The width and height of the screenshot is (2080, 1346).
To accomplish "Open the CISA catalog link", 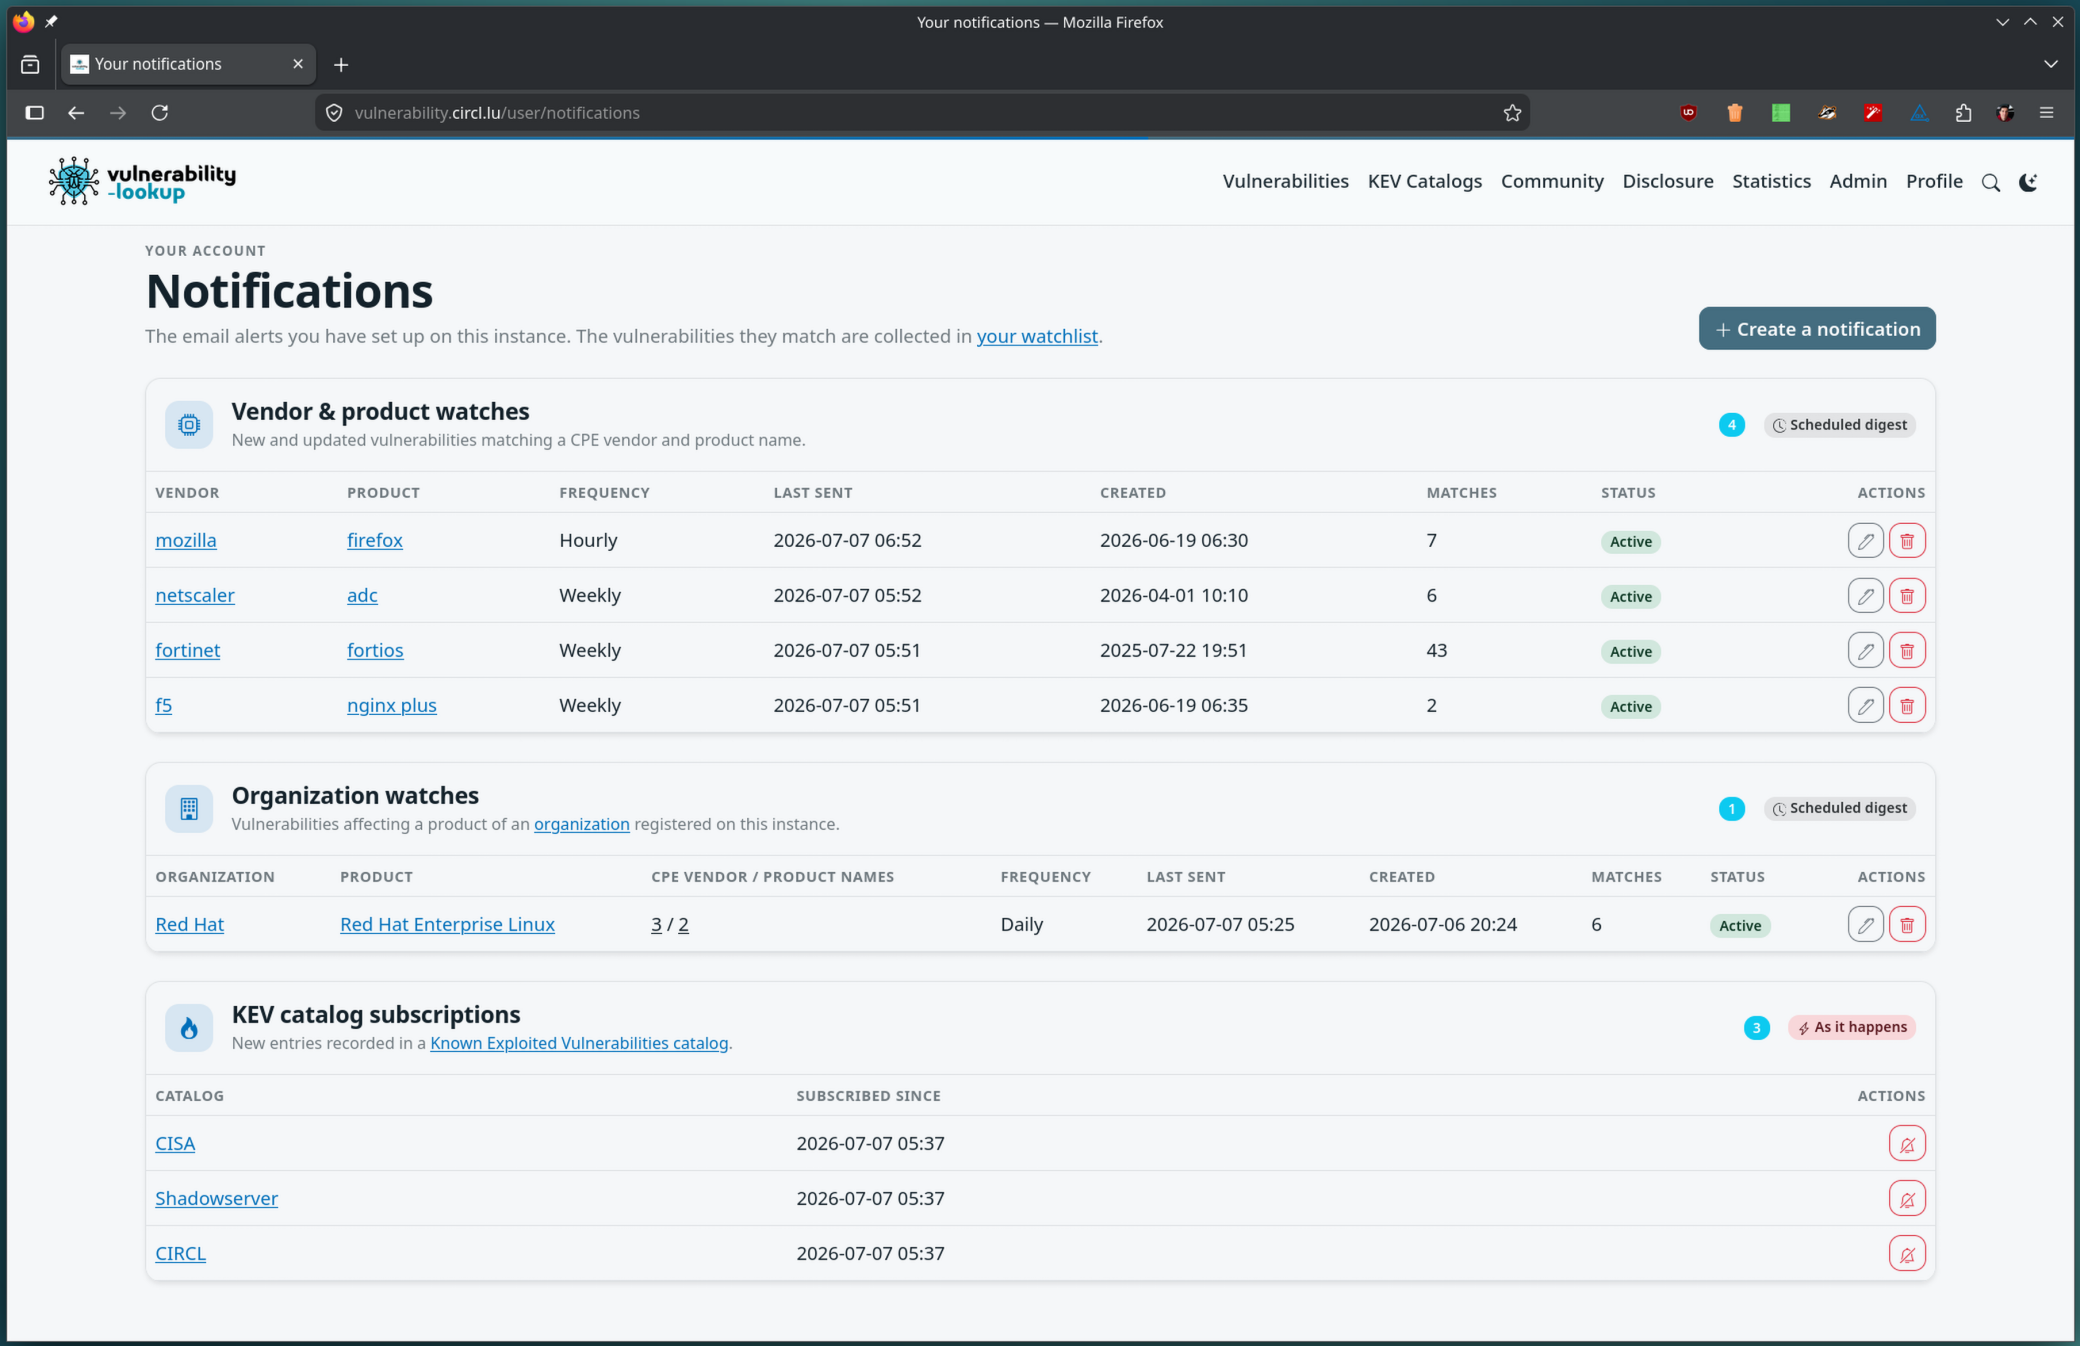I will point(175,1144).
